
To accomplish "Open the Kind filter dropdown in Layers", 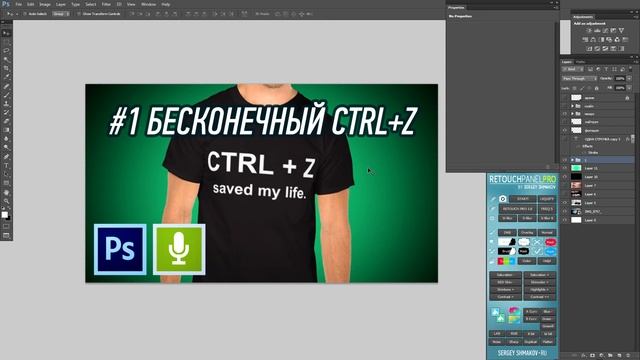I will (x=573, y=69).
